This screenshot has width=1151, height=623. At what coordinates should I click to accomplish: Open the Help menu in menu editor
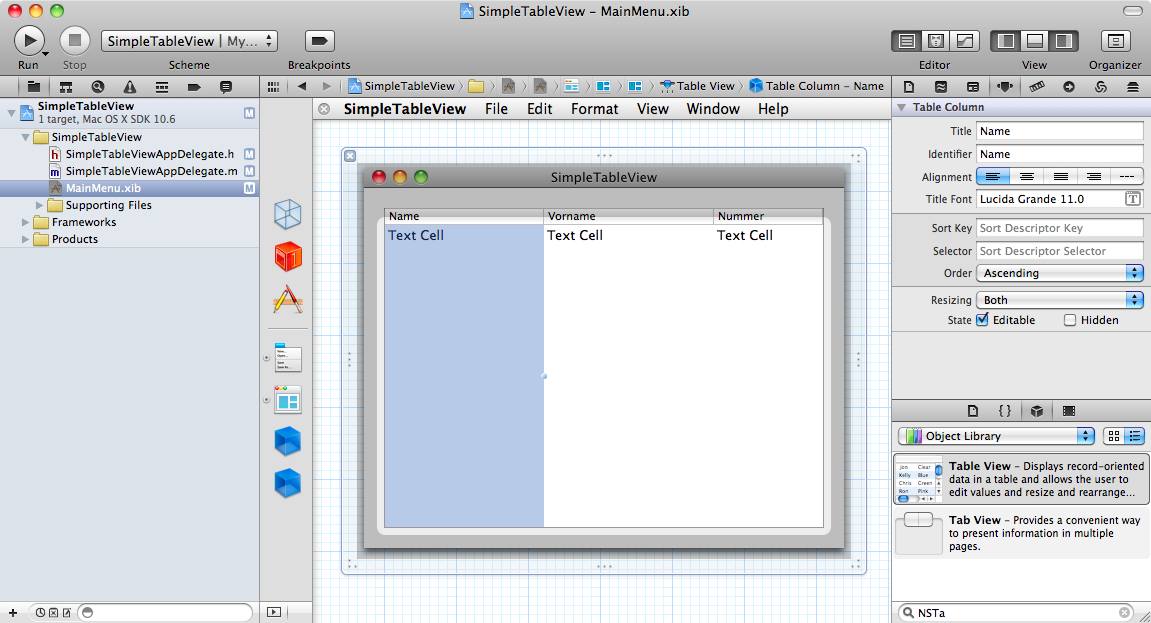pyautogui.click(x=773, y=109)
